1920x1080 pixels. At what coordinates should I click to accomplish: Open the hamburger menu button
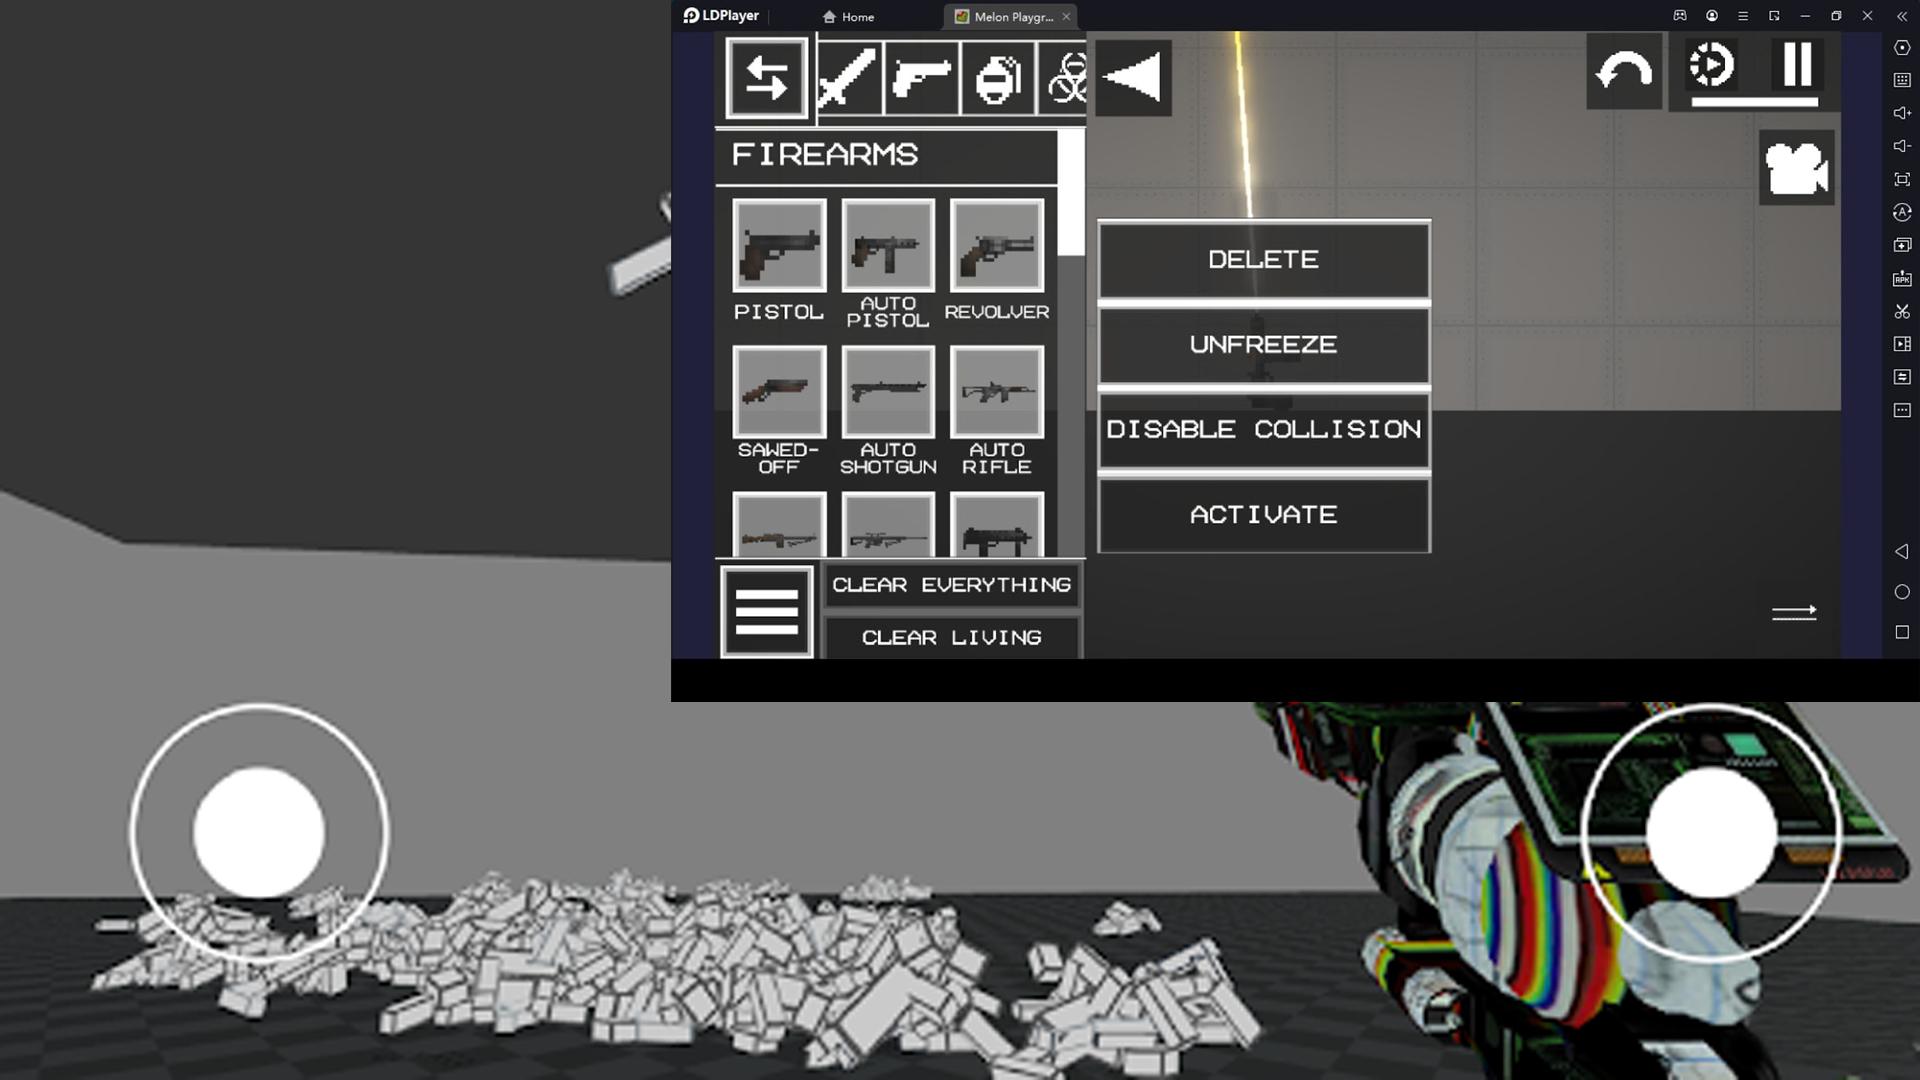pyautogui.click(x=766, y=612)
